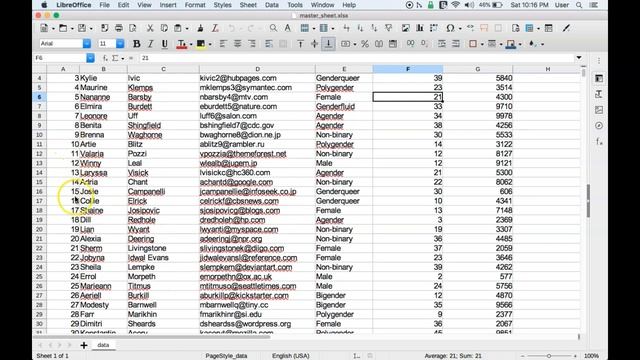640x360 pixels.
Task: Click the Sort Ascending icon
Action: [x=360, y=28]
